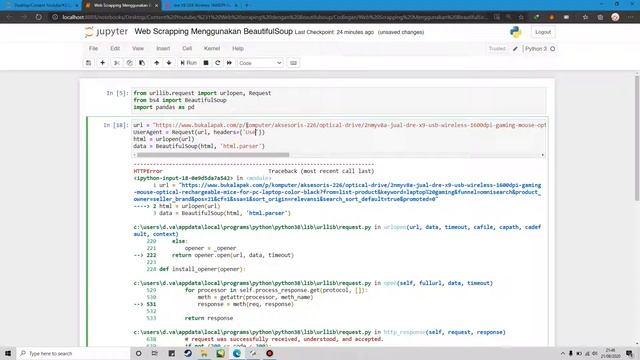This screenshot has width=640, height=360.
Task: Rename the notebook via its title
Action: (x=213, y=31)
